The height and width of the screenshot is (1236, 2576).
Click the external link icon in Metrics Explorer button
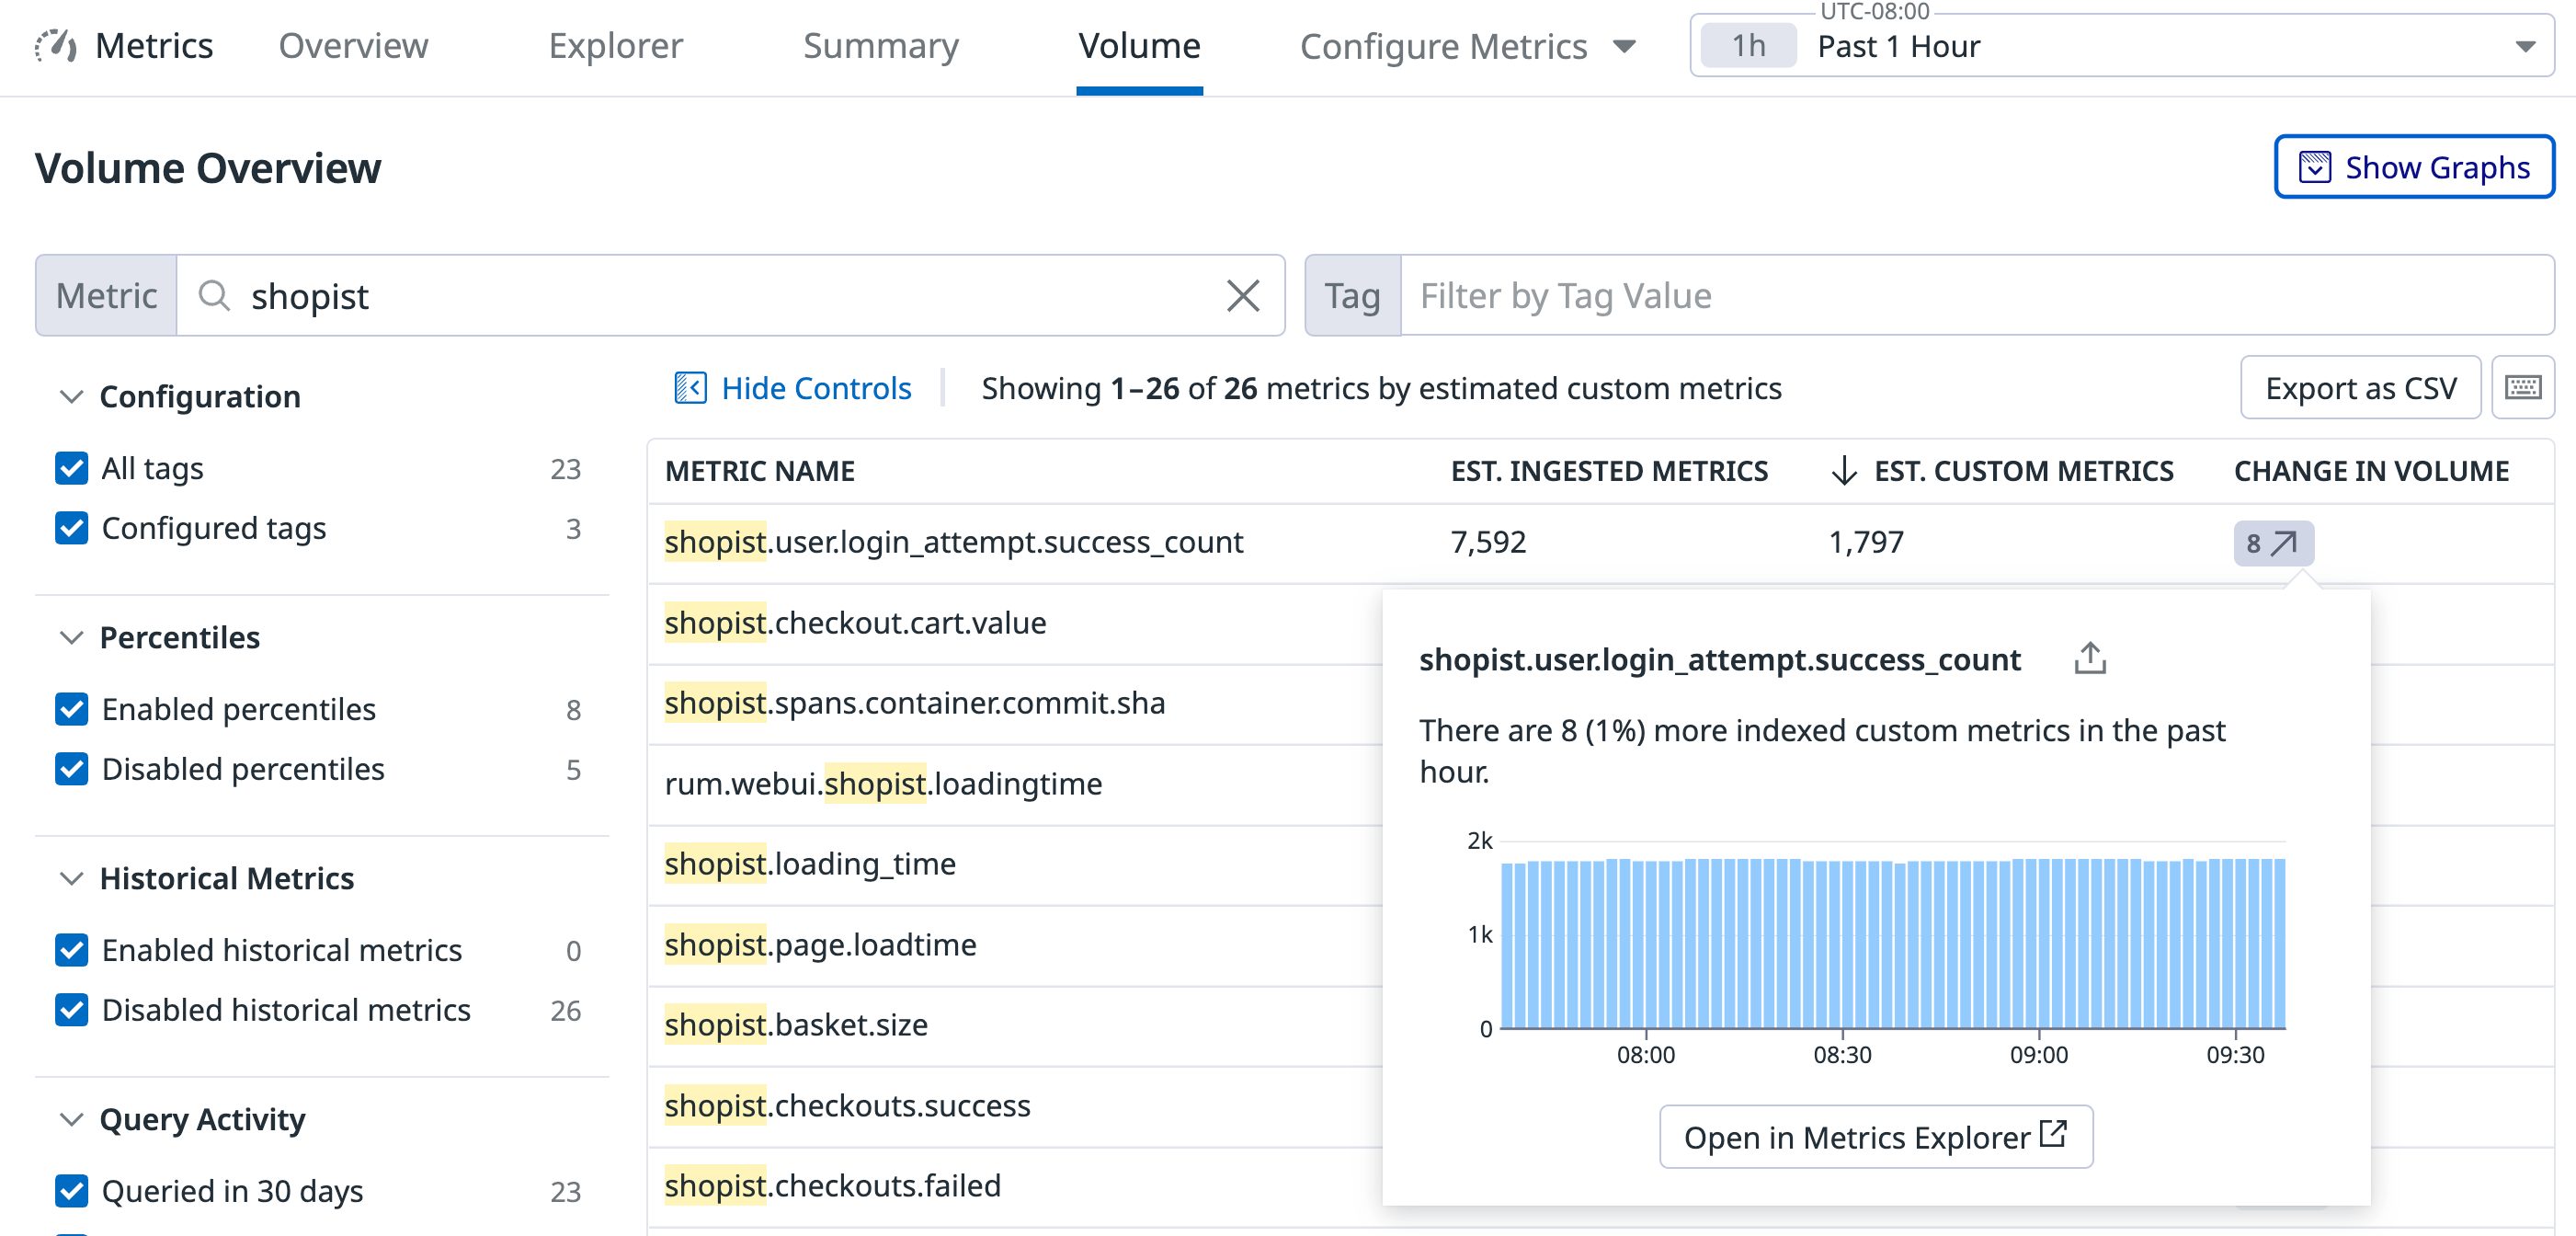[x=2053, y=1135]
